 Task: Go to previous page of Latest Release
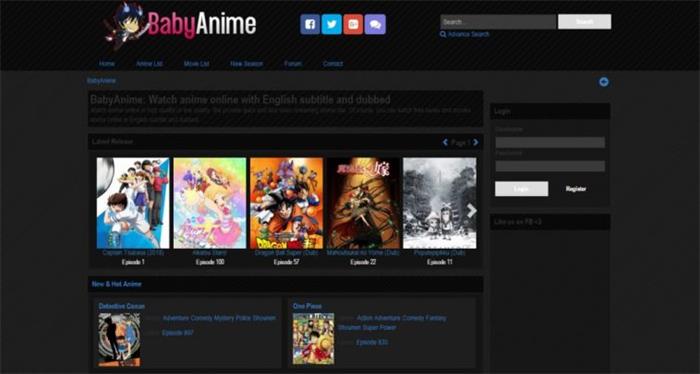pyautogui.click(x=445, y=142)
